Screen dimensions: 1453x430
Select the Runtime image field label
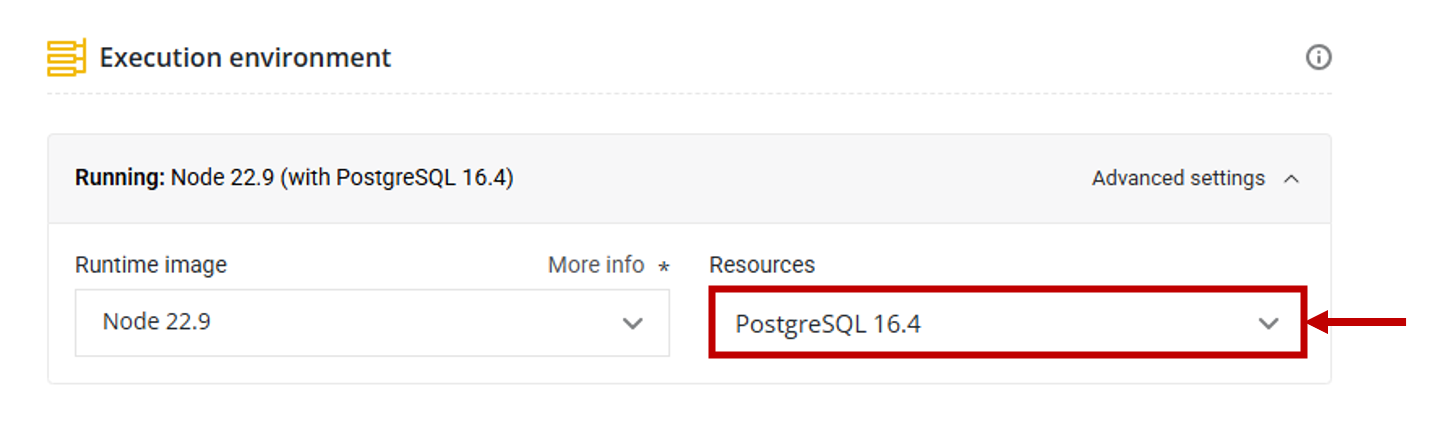[x=150, y=265]
